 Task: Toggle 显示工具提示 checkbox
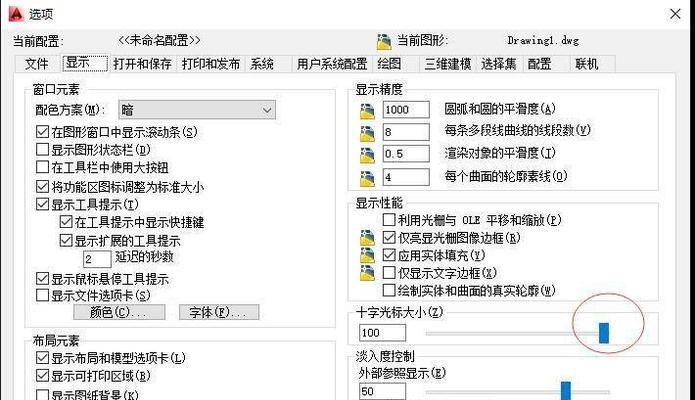42,204
